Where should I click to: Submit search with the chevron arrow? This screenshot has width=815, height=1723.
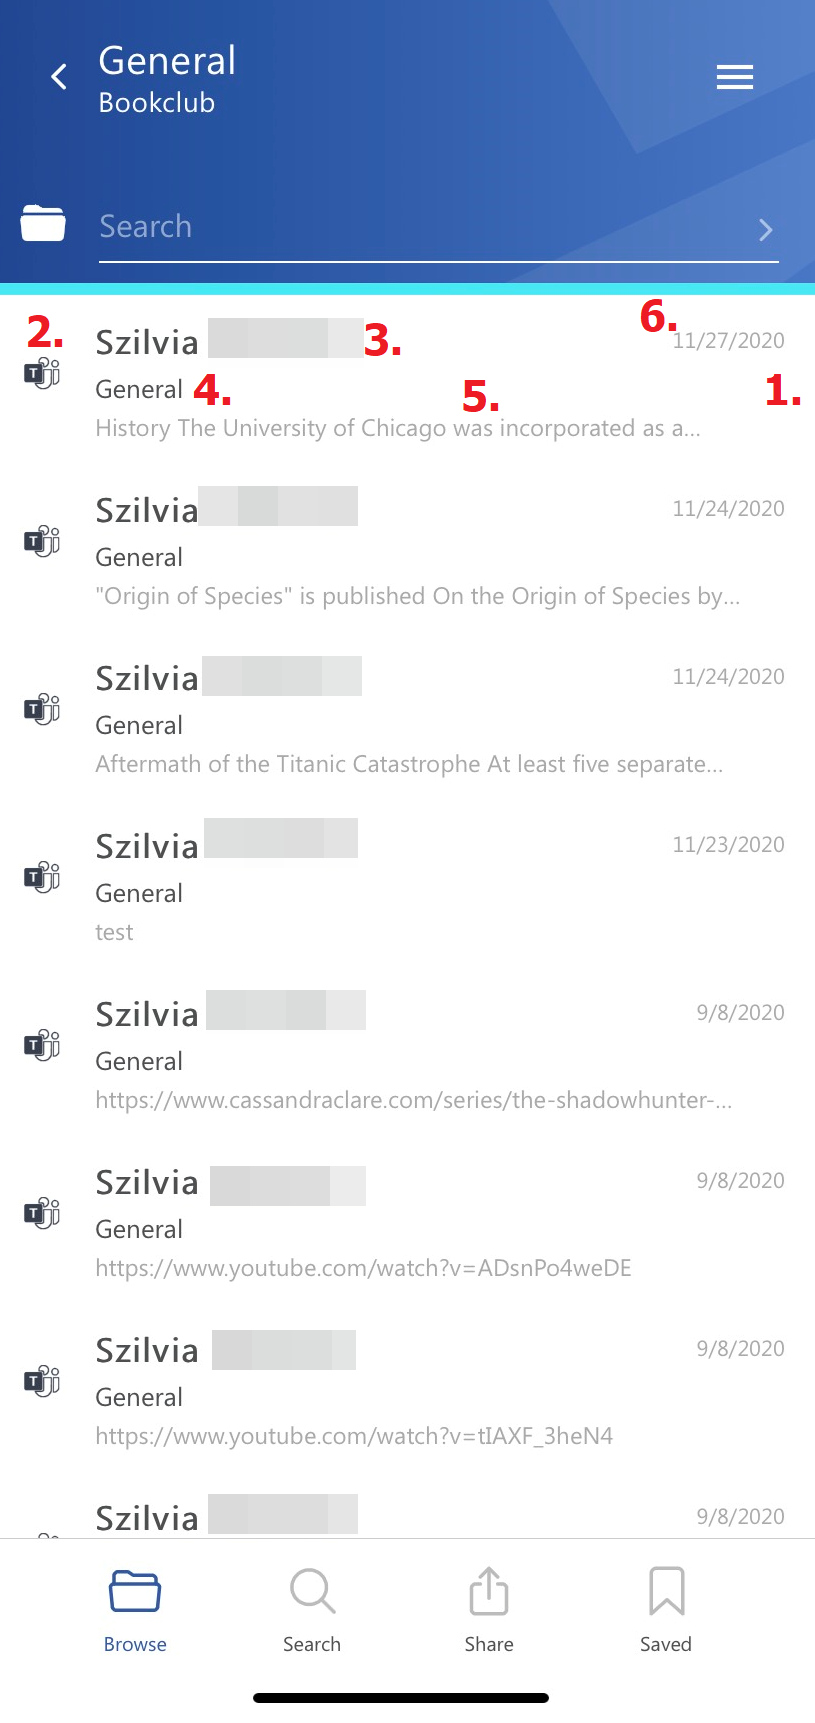tap(765, 230)
